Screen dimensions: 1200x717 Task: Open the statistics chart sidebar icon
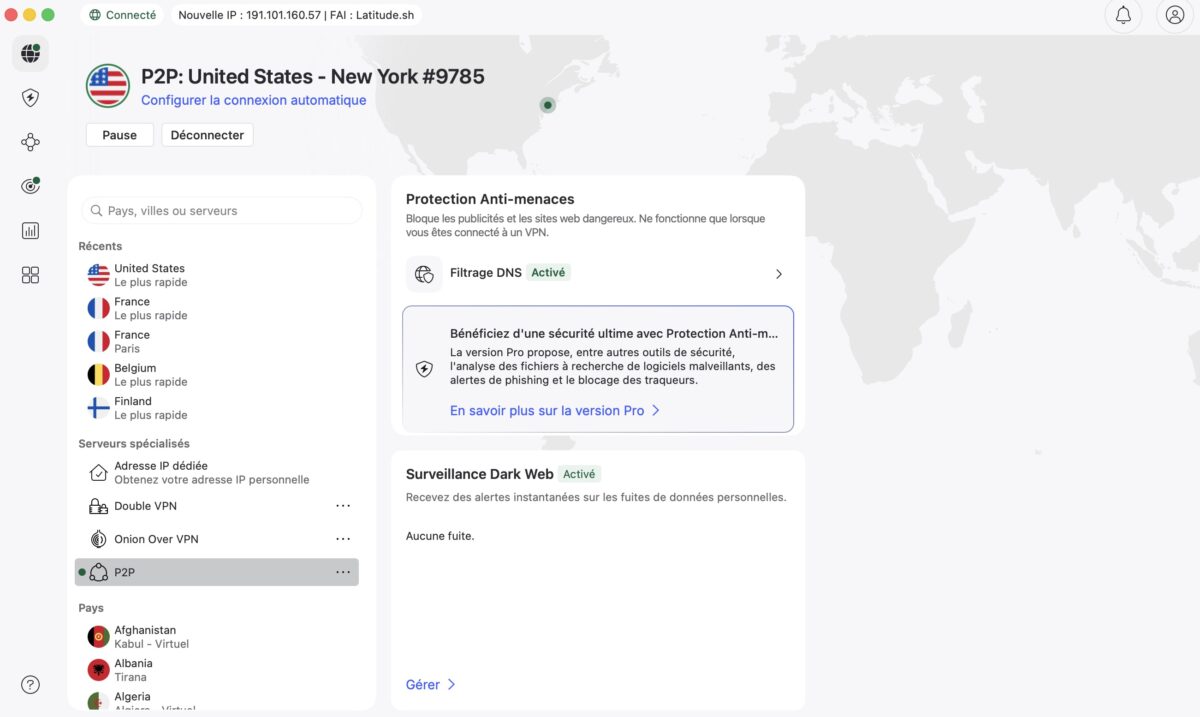tap(30, 231)
